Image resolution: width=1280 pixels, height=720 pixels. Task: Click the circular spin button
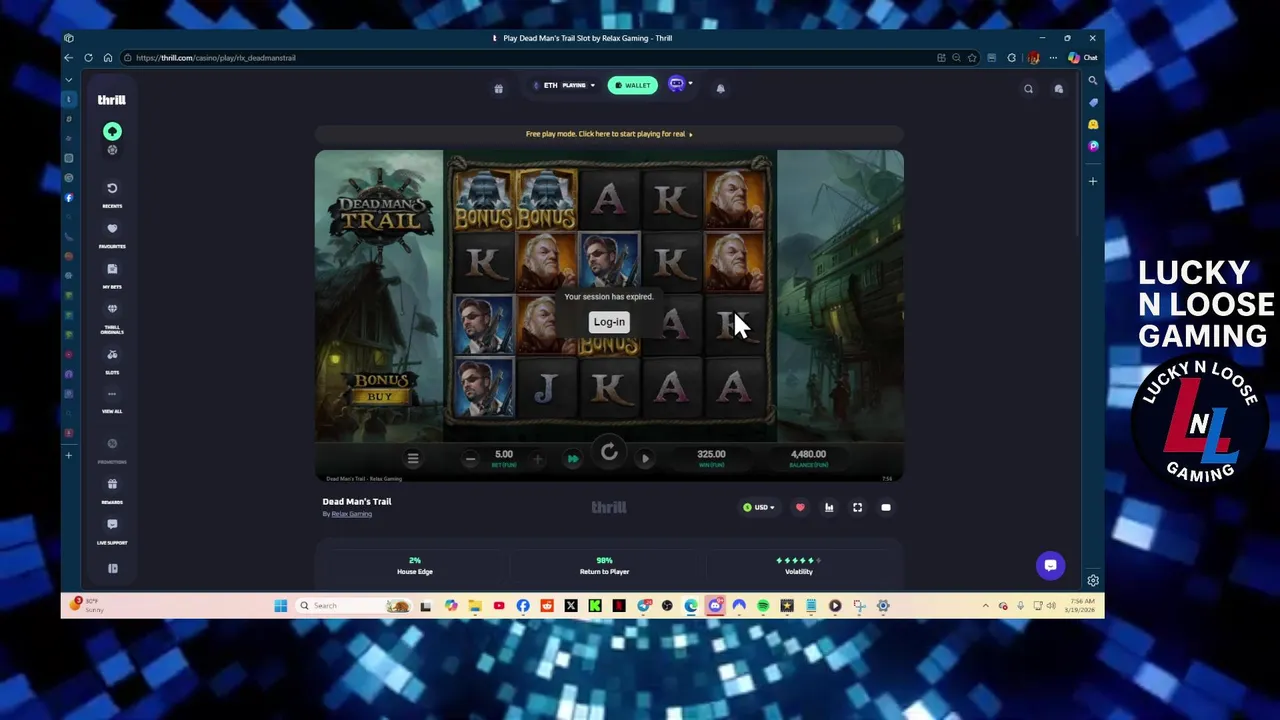[609, 453]
